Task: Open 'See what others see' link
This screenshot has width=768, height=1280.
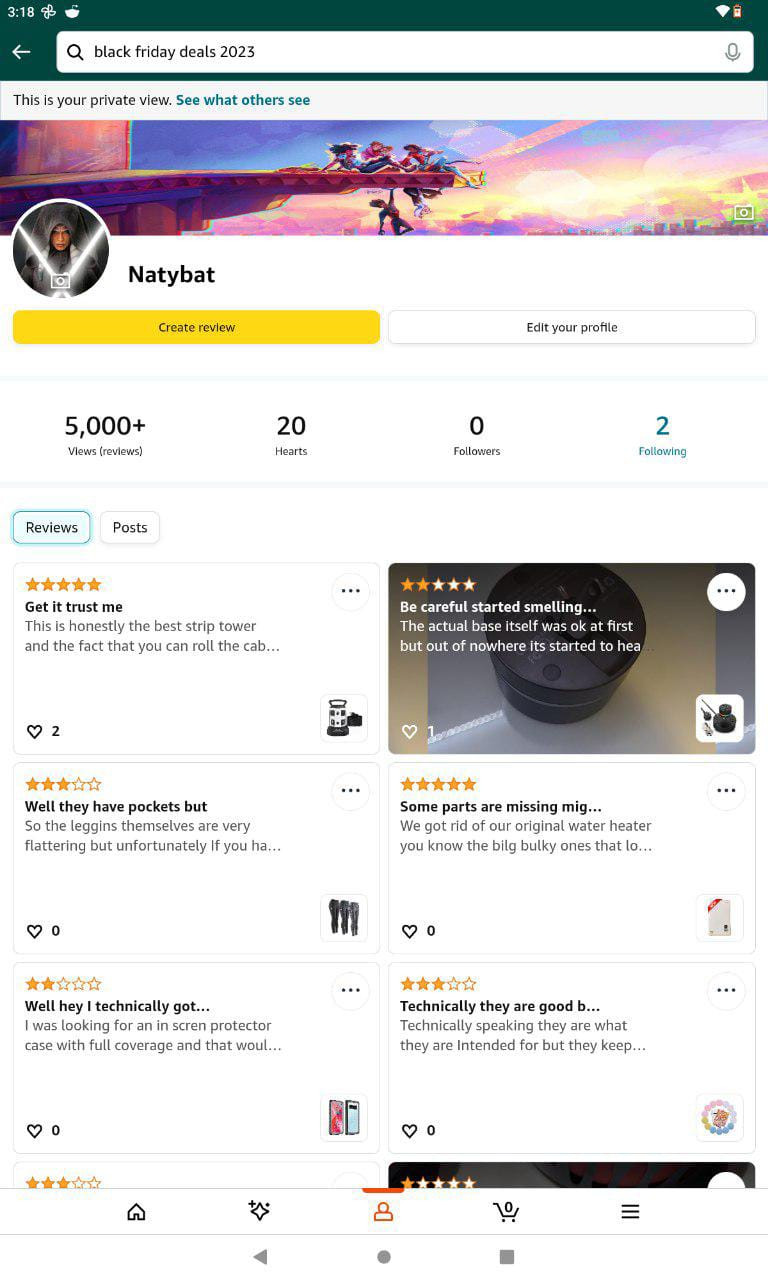Action: pyautogui.click(x=243, y=100)
